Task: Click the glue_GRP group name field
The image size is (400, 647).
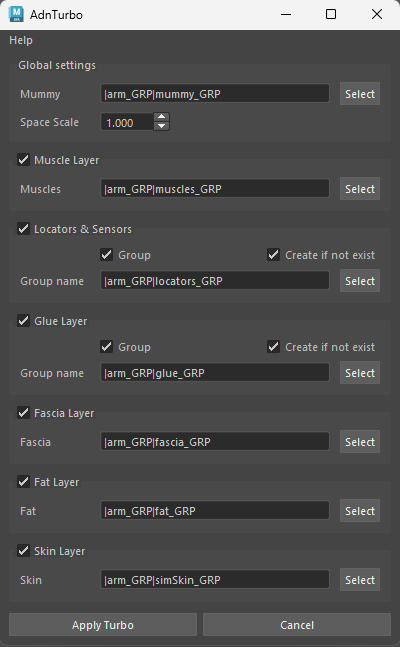Action: tap(215, 373)
